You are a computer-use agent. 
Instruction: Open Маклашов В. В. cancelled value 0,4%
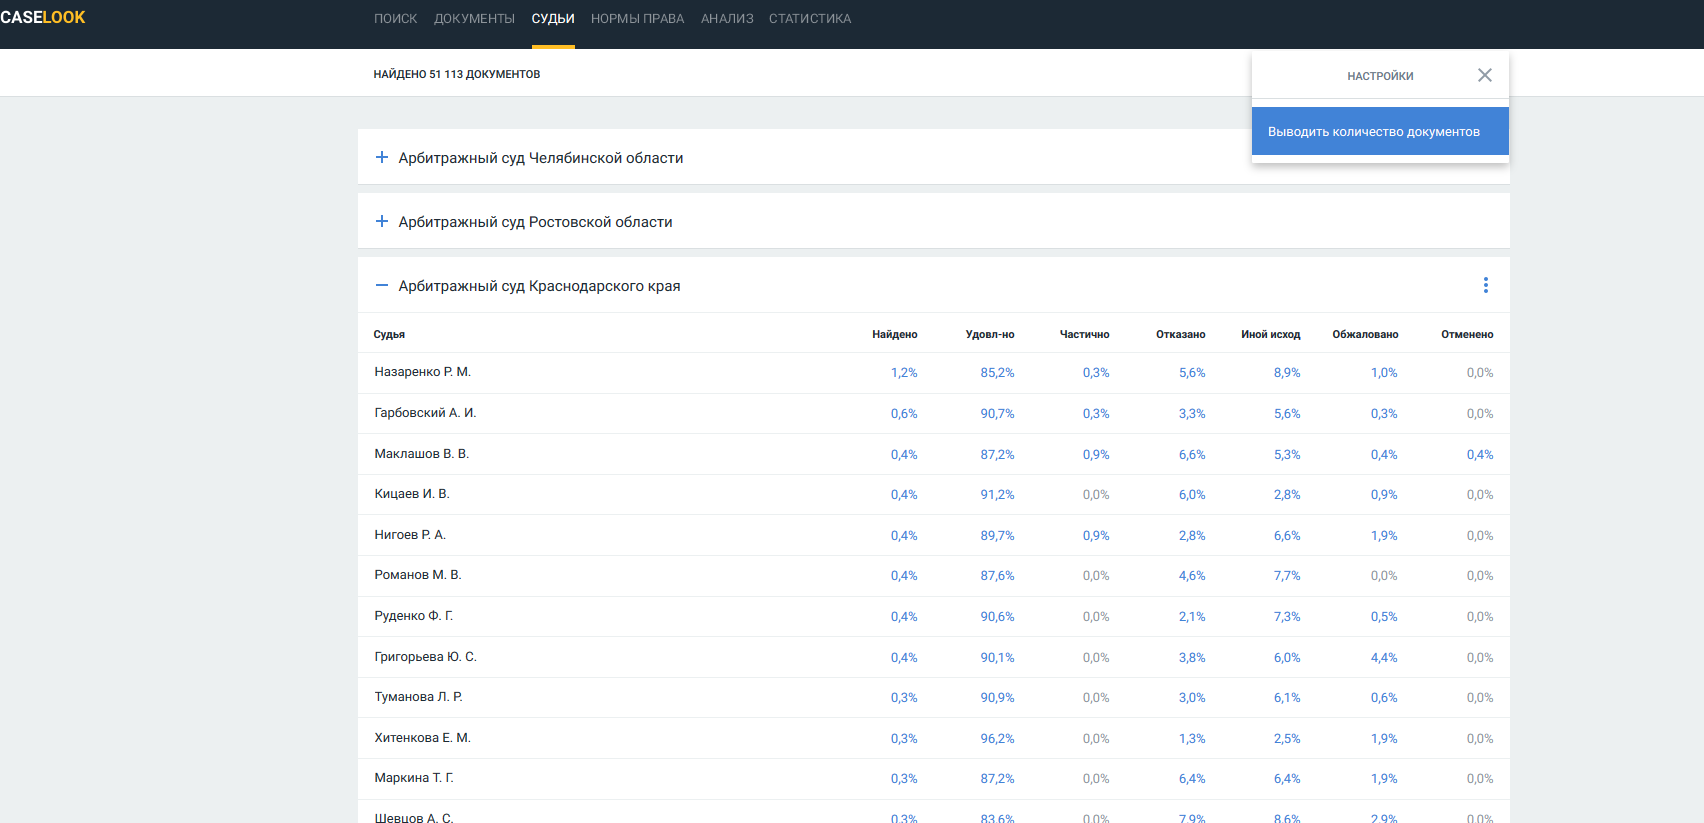[x=1480, y=455]
